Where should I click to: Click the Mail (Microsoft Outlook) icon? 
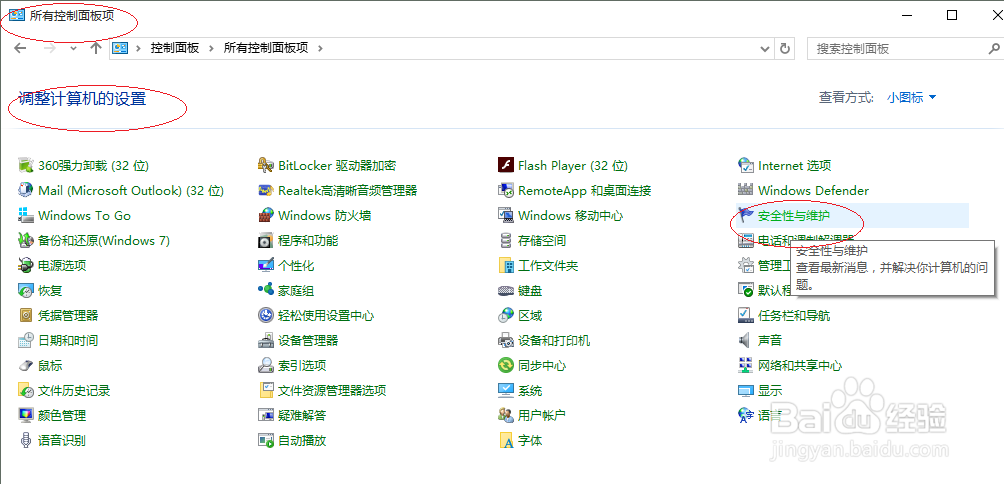26,191
